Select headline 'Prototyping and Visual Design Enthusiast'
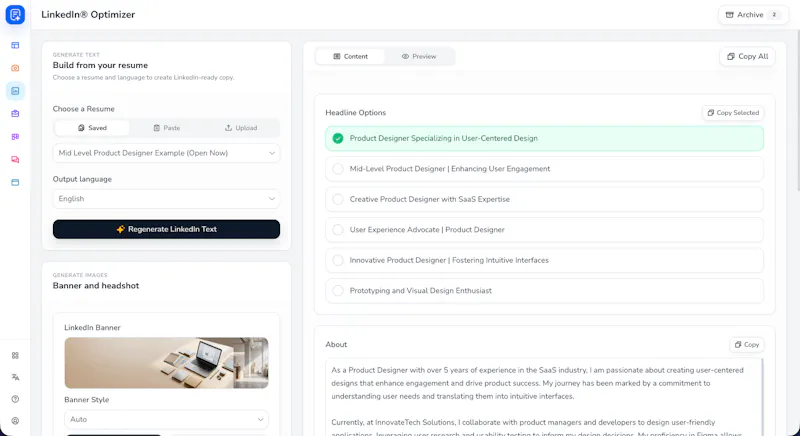Image resolution: width=800 pixels, height=436 pixels. pos(544,291)
